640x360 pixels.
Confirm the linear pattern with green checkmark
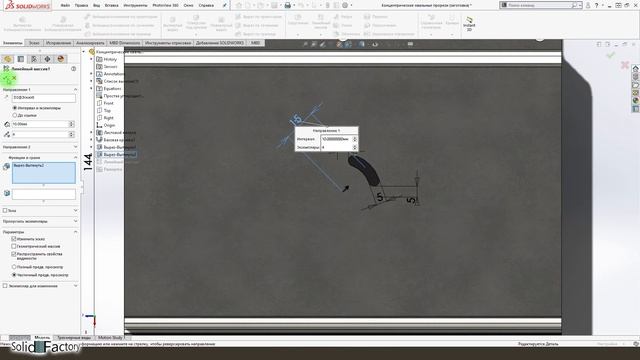coord(6,78)
